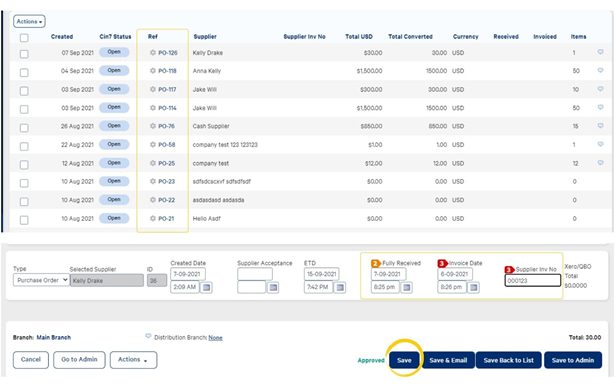Open the Purchase Order type dropdown
This screenshot has height=389, width=615.
[x=41, y=280]
